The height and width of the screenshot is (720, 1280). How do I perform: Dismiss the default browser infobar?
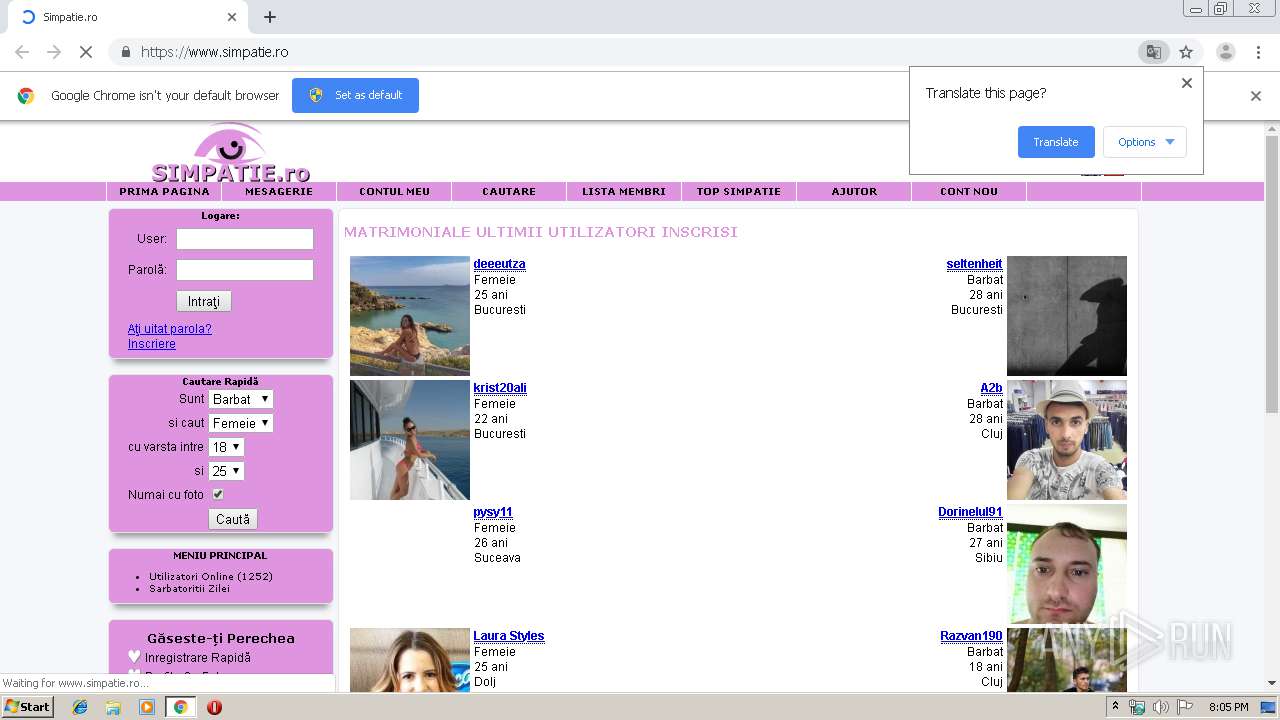(x=1256, y=96)
